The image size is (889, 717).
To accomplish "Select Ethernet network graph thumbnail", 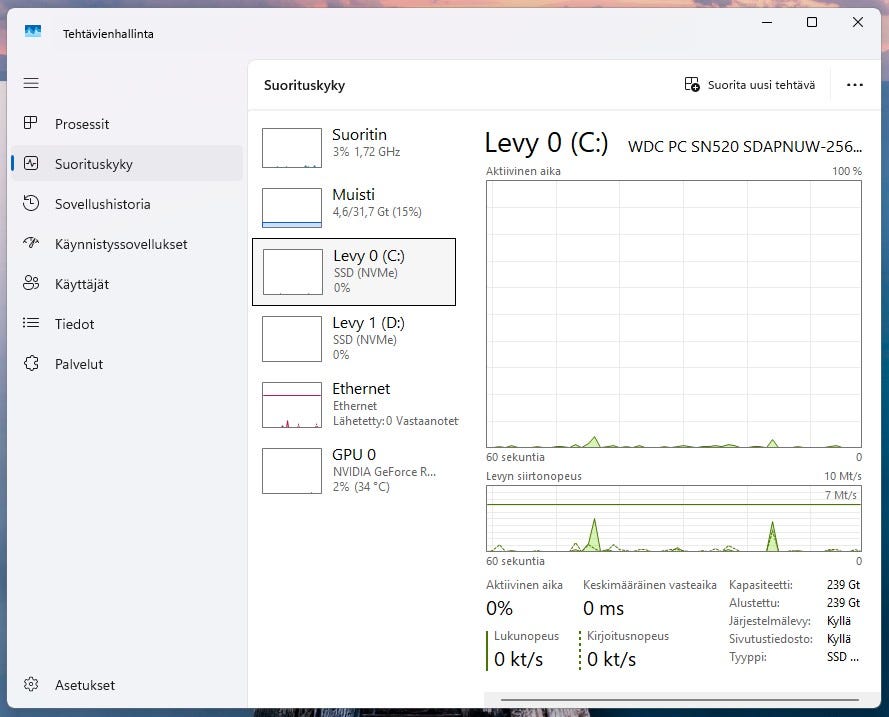I will coord(292,405).
